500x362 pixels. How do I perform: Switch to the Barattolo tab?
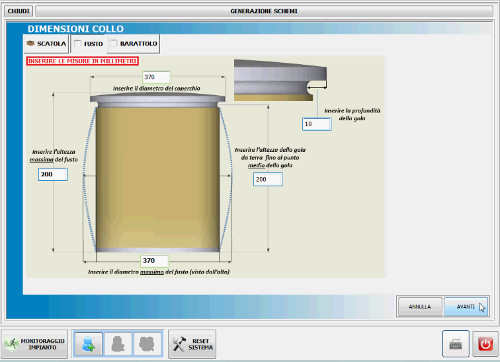pyautogui.click(x=133, y=44)
